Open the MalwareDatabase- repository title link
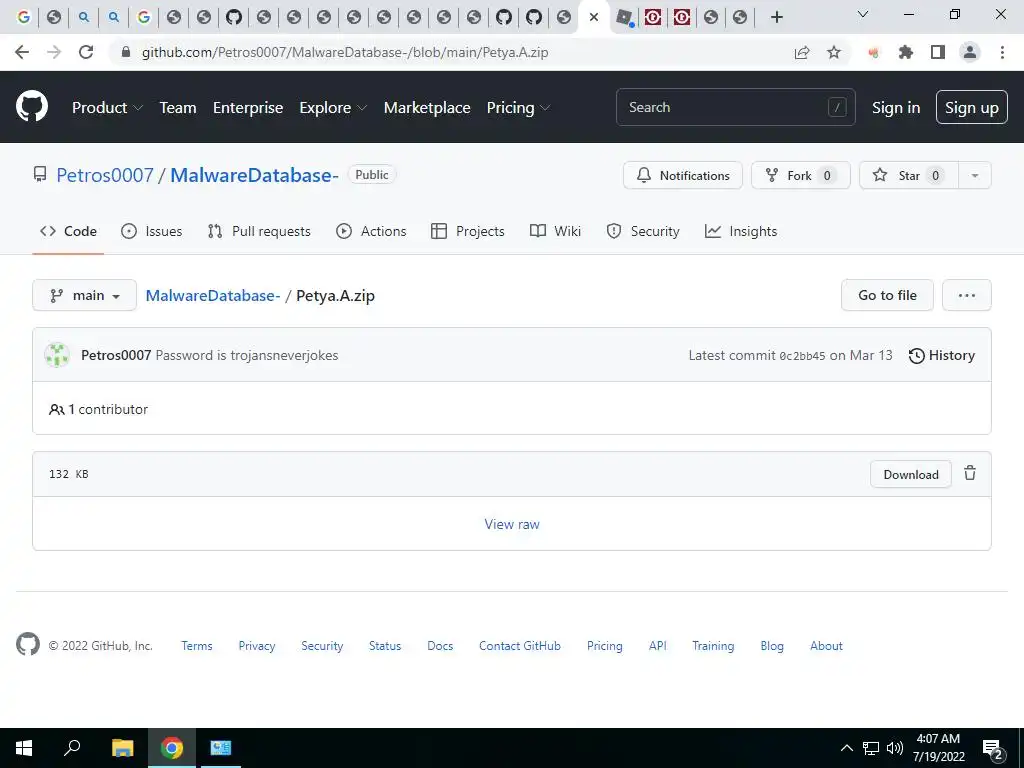Viewport: 1024px width, 768px height. pos(254,175)
